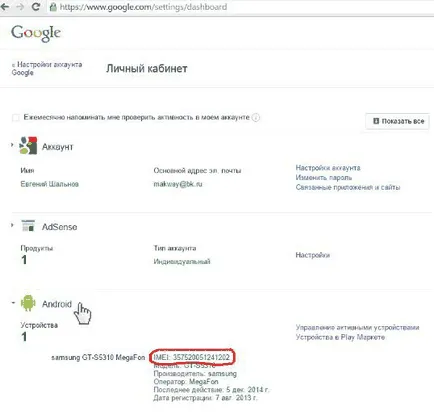
Task: Reload the page with refresh icon
Action: click(x=36, y=7)
